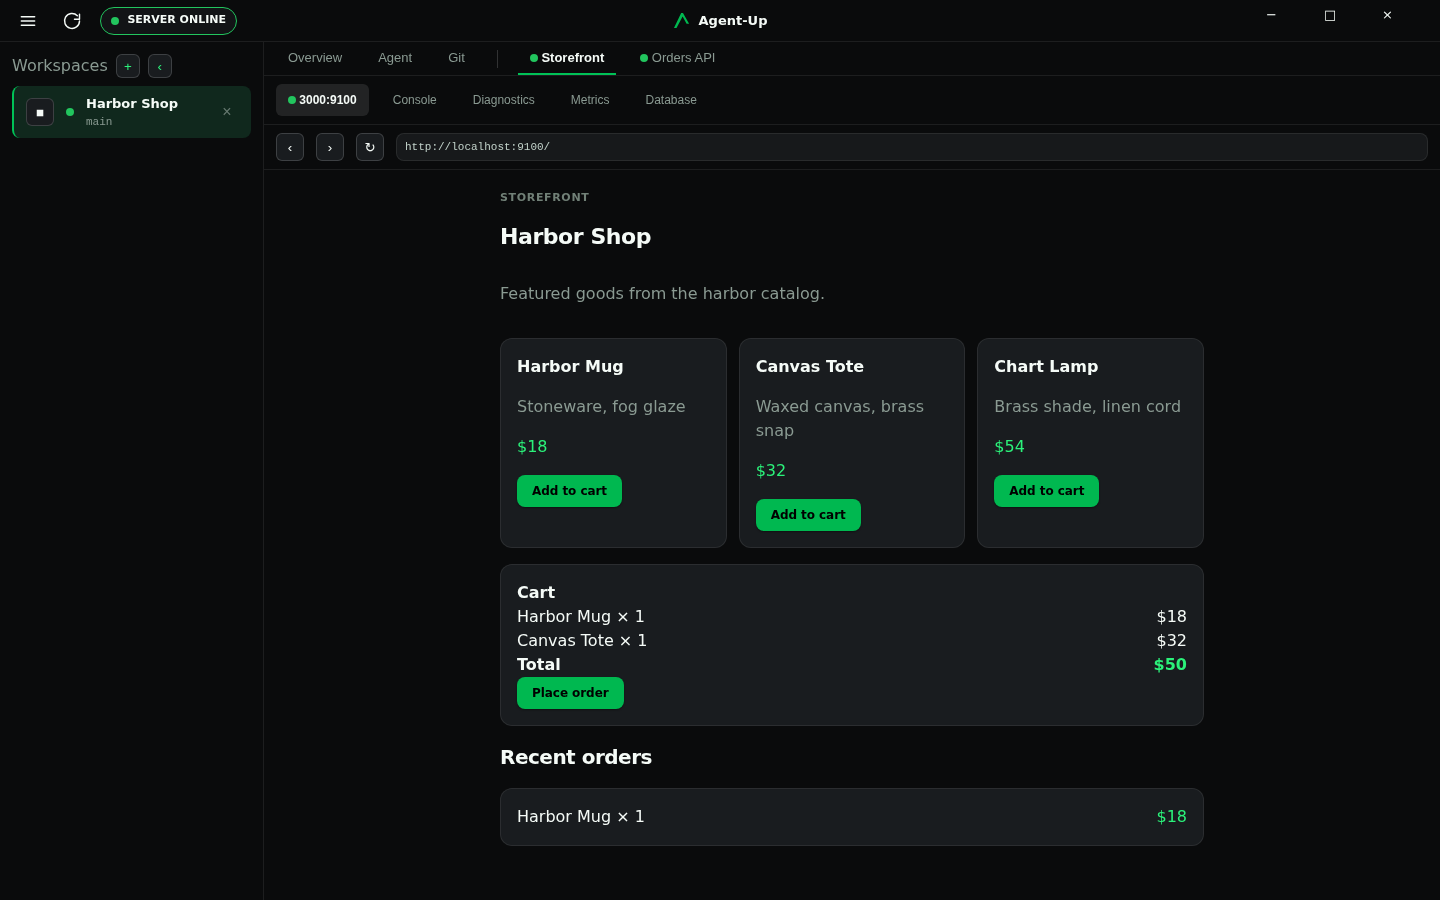Add Chart Lamp to cart

click(x=1046, y=491)
